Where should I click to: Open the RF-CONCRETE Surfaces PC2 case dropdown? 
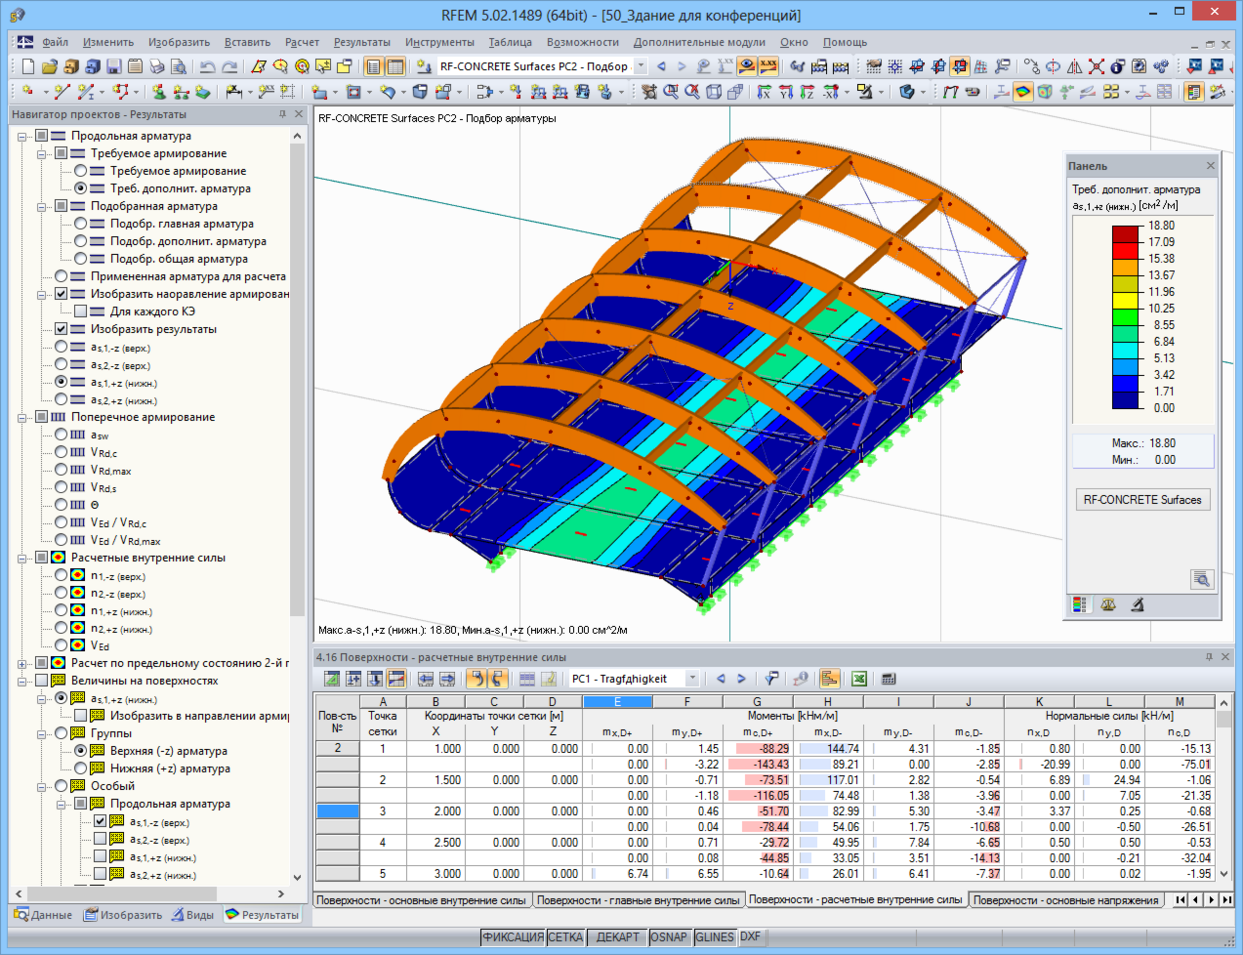click(641, 67)
